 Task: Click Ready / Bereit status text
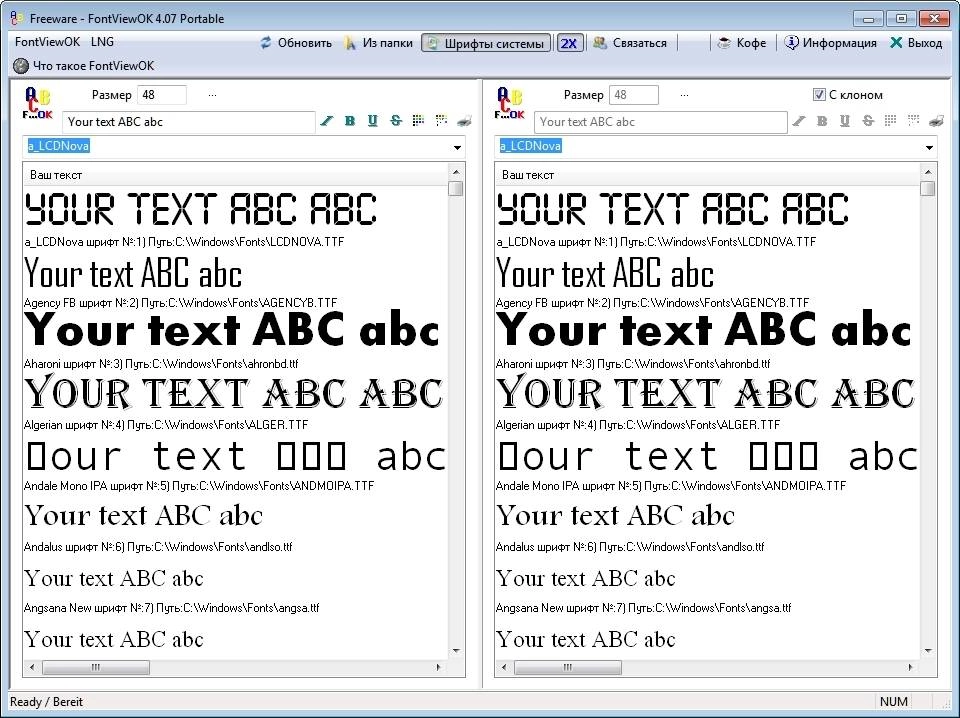click(x=47, y=701)
